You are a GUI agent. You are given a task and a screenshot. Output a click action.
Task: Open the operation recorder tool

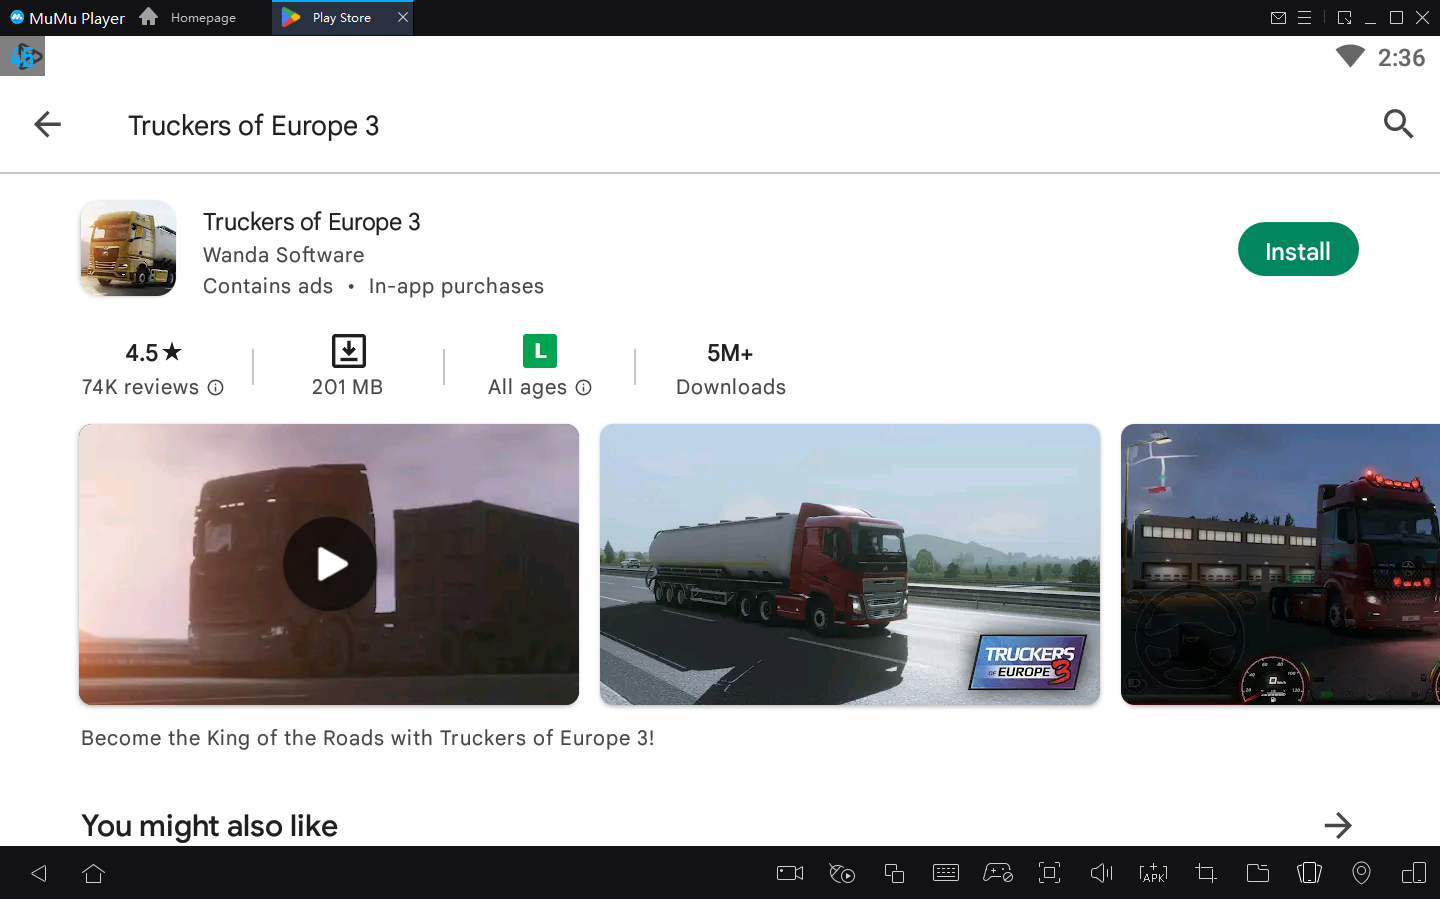coord(842,873)
